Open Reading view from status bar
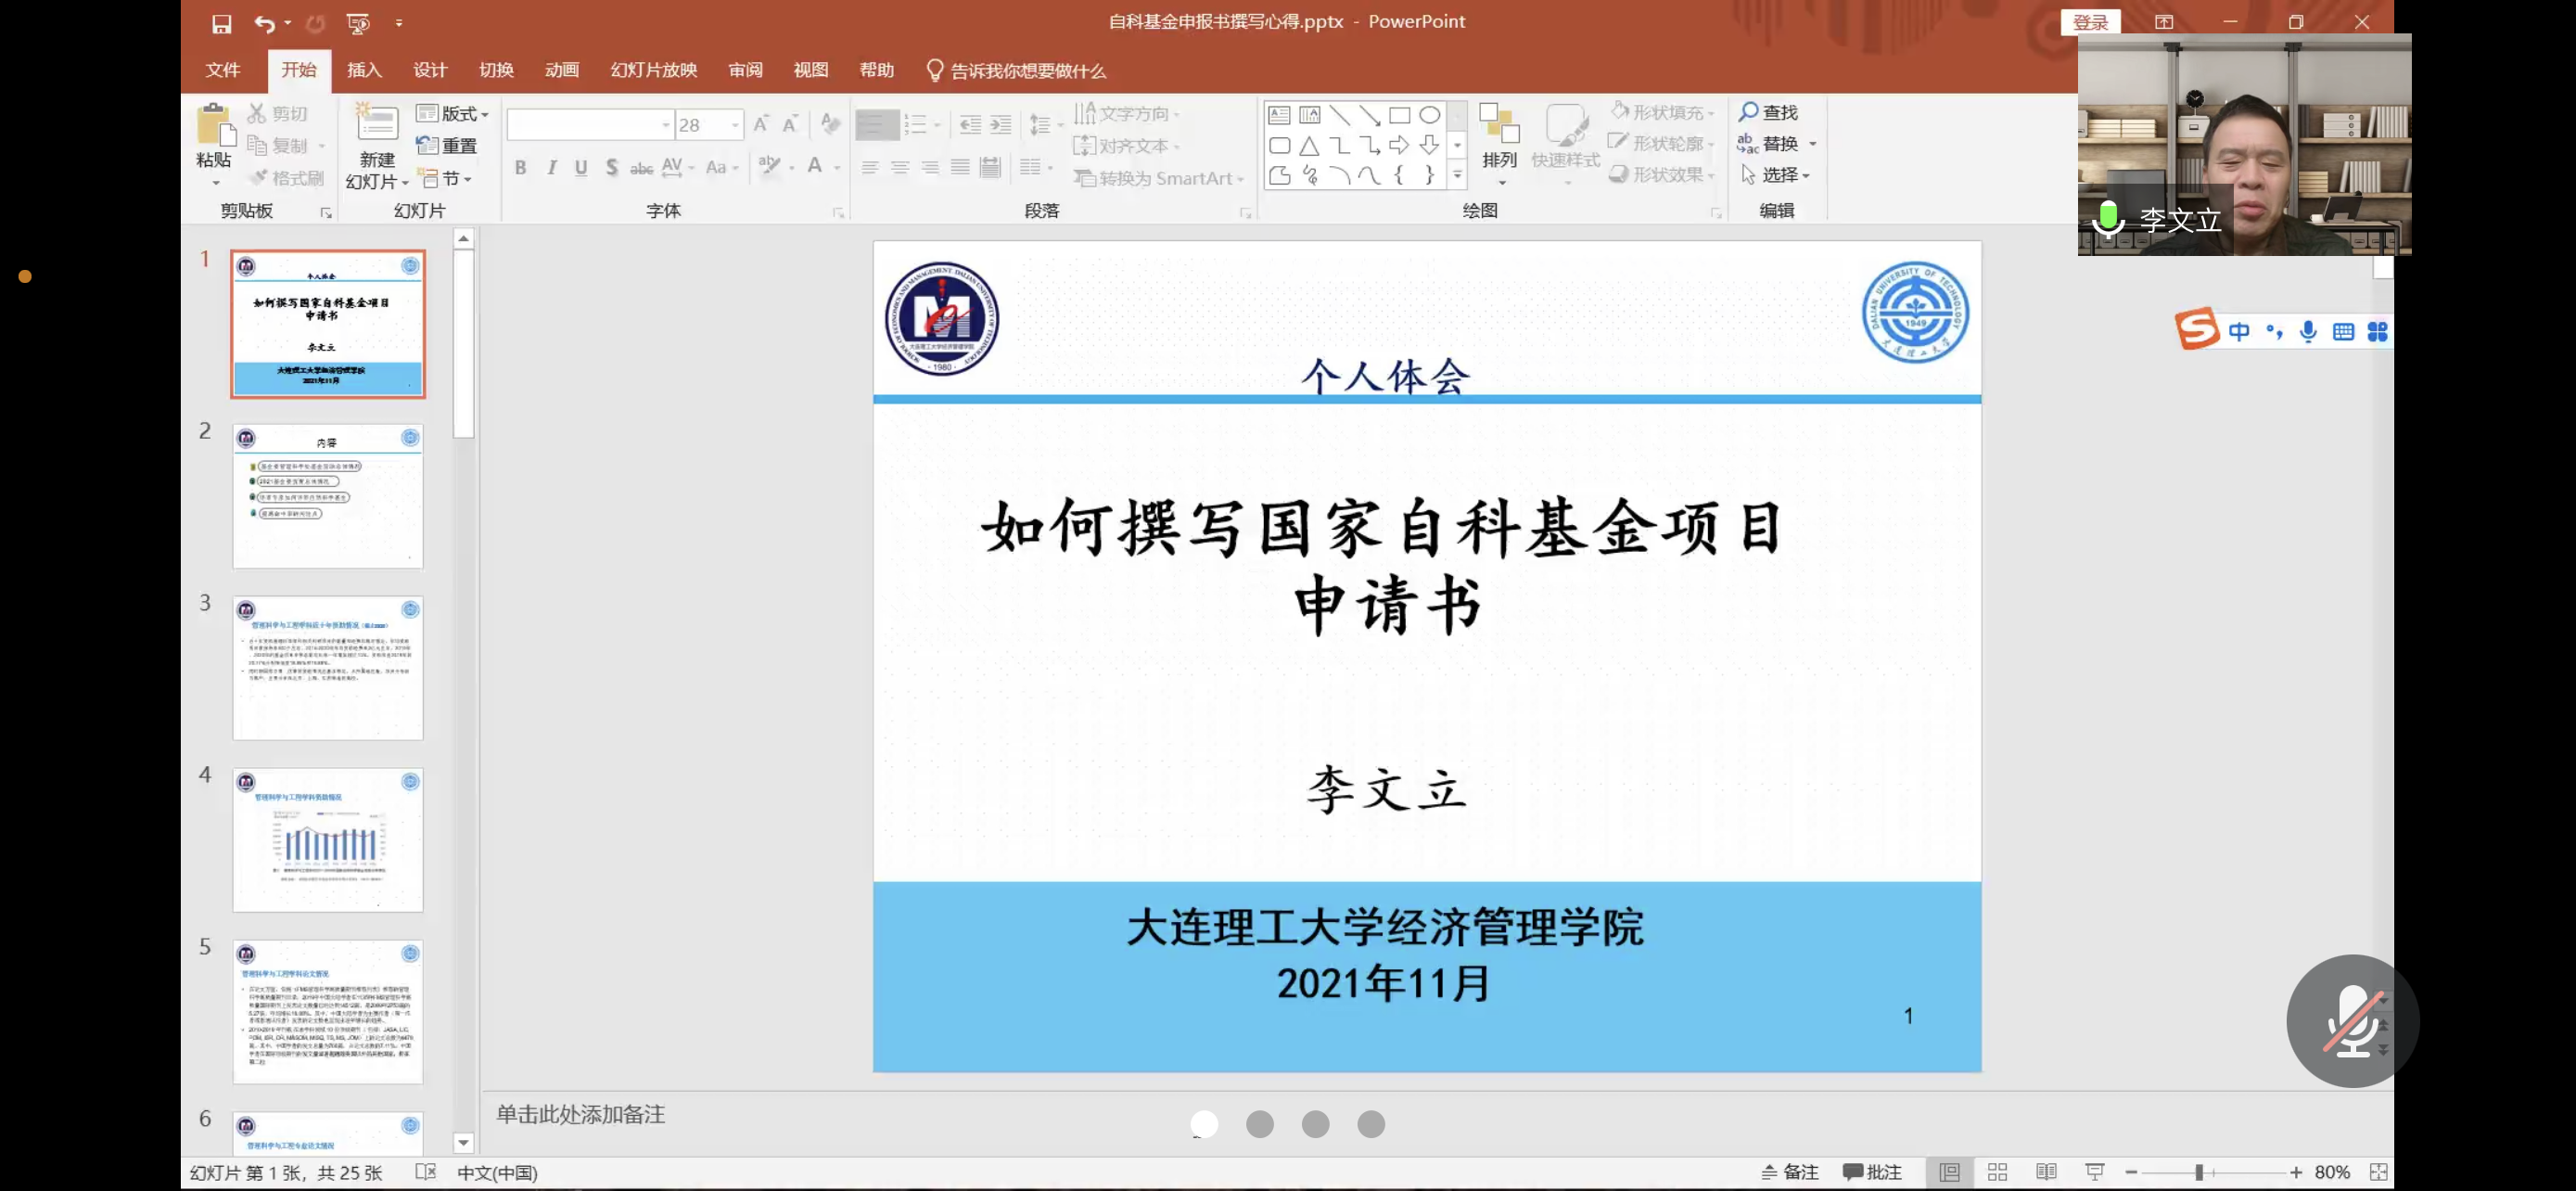Screen dimensions: 2576x1191 click(x=2046, y=1172)
